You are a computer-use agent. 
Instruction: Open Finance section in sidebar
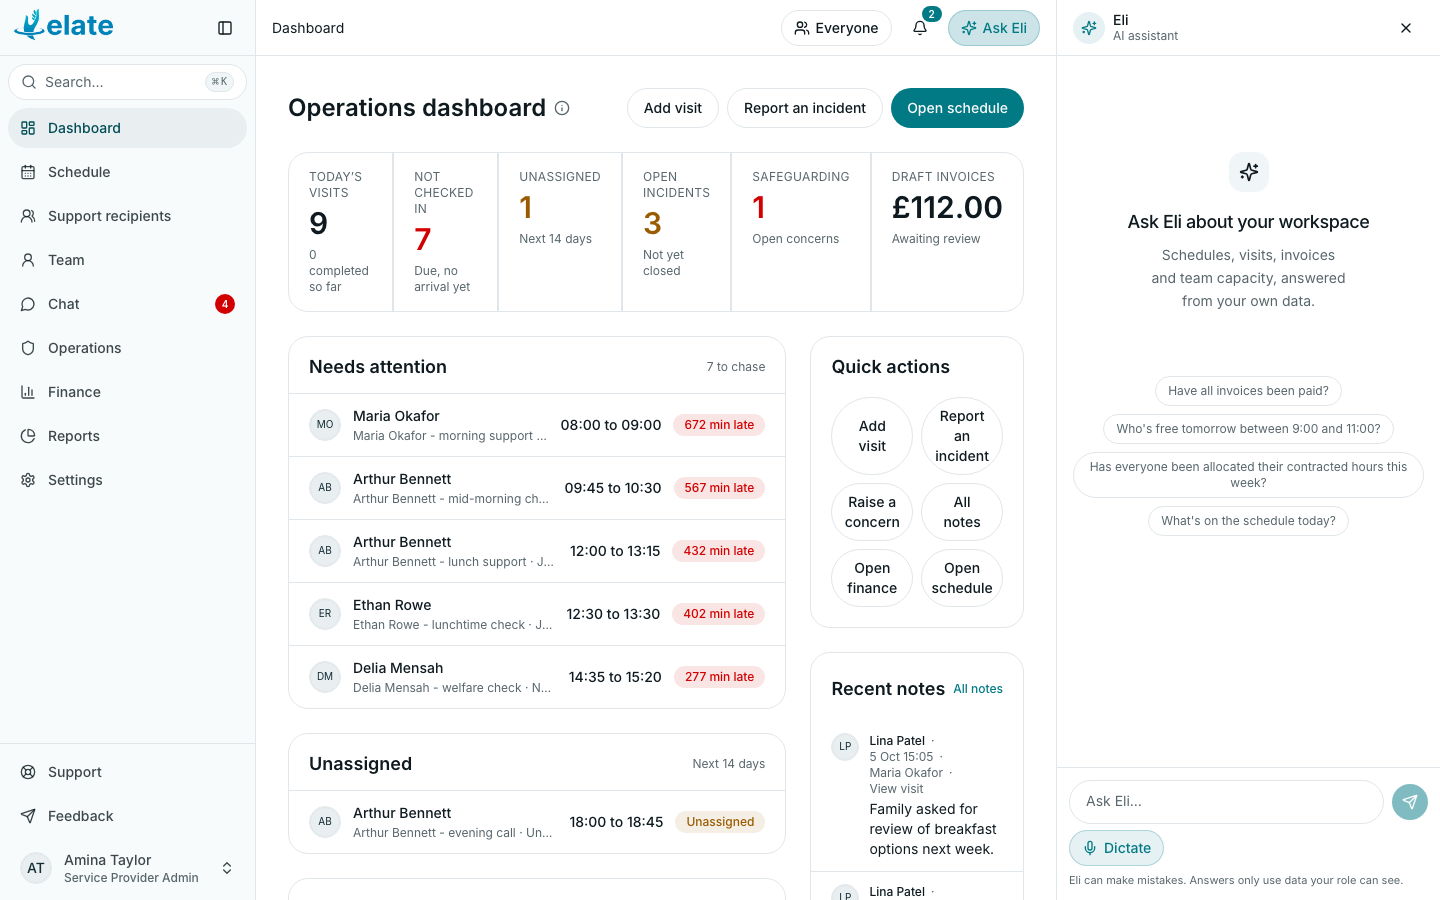click(x=127, y=392)
